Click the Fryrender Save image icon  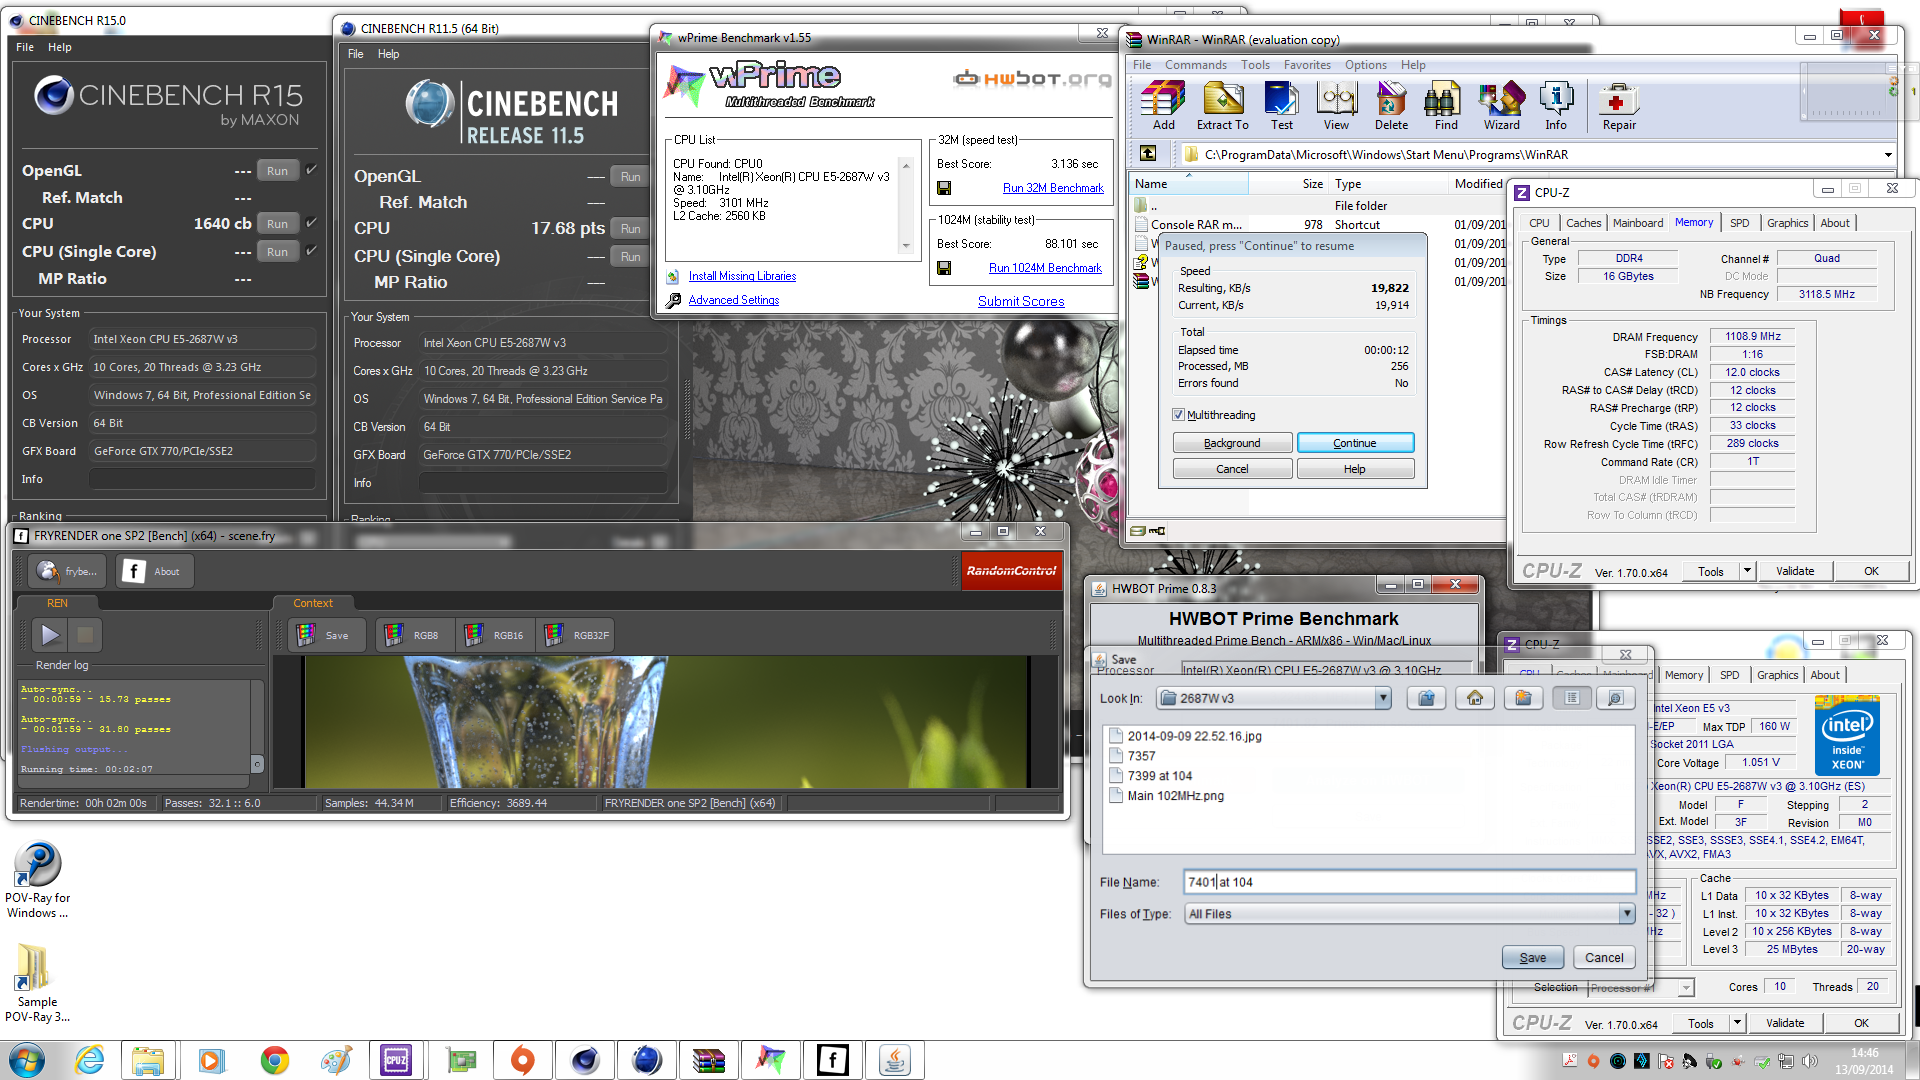pyautogui.click(x=327, y=635)
